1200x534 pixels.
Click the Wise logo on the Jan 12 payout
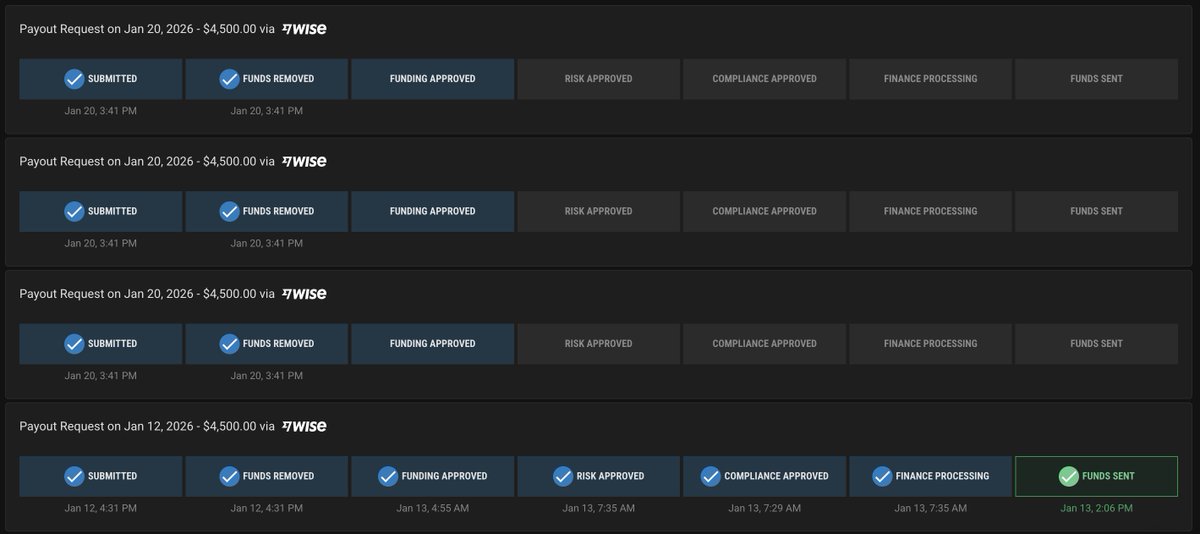[x=304, y=426]
